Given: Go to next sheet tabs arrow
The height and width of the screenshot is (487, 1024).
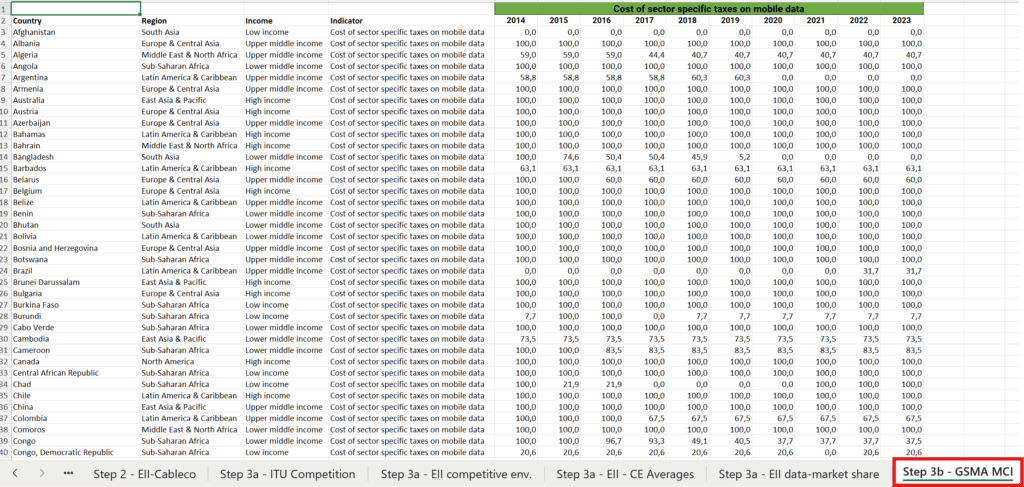Looking at the screenshot, I should pyautogui.click(x=42, y=473).
